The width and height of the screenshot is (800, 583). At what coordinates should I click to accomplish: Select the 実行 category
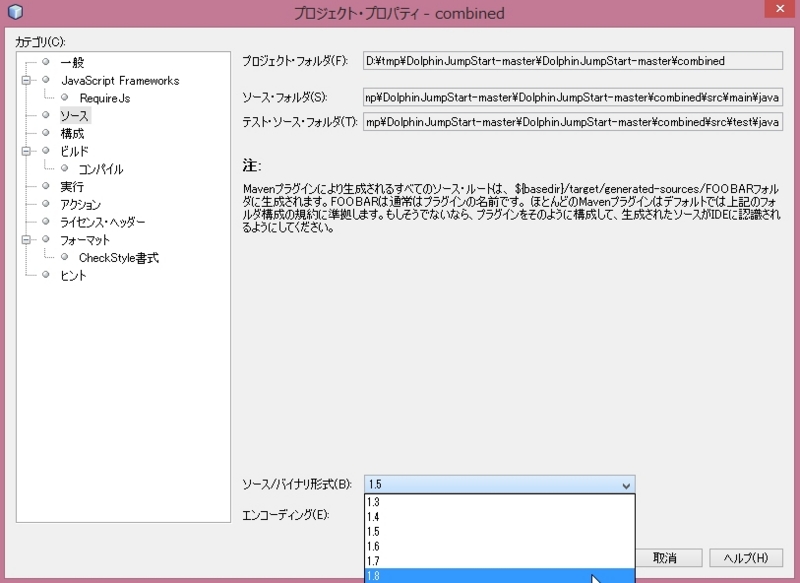[x=72, y=187]
